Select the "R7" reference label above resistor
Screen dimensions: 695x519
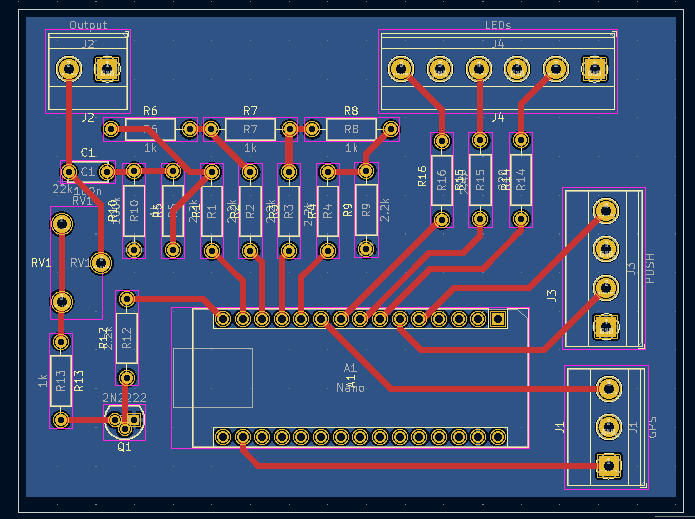point(250,110)
